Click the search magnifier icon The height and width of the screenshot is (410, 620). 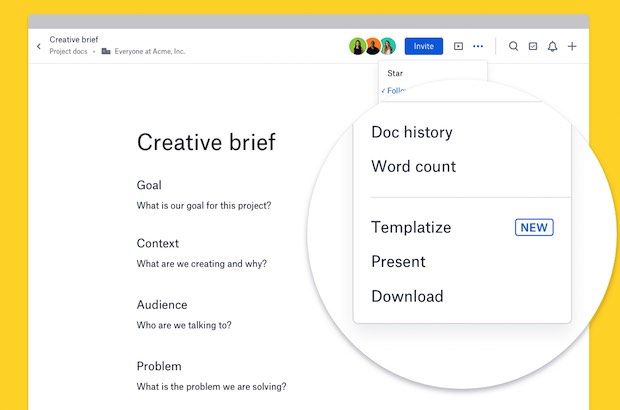[x=513, y=46]
